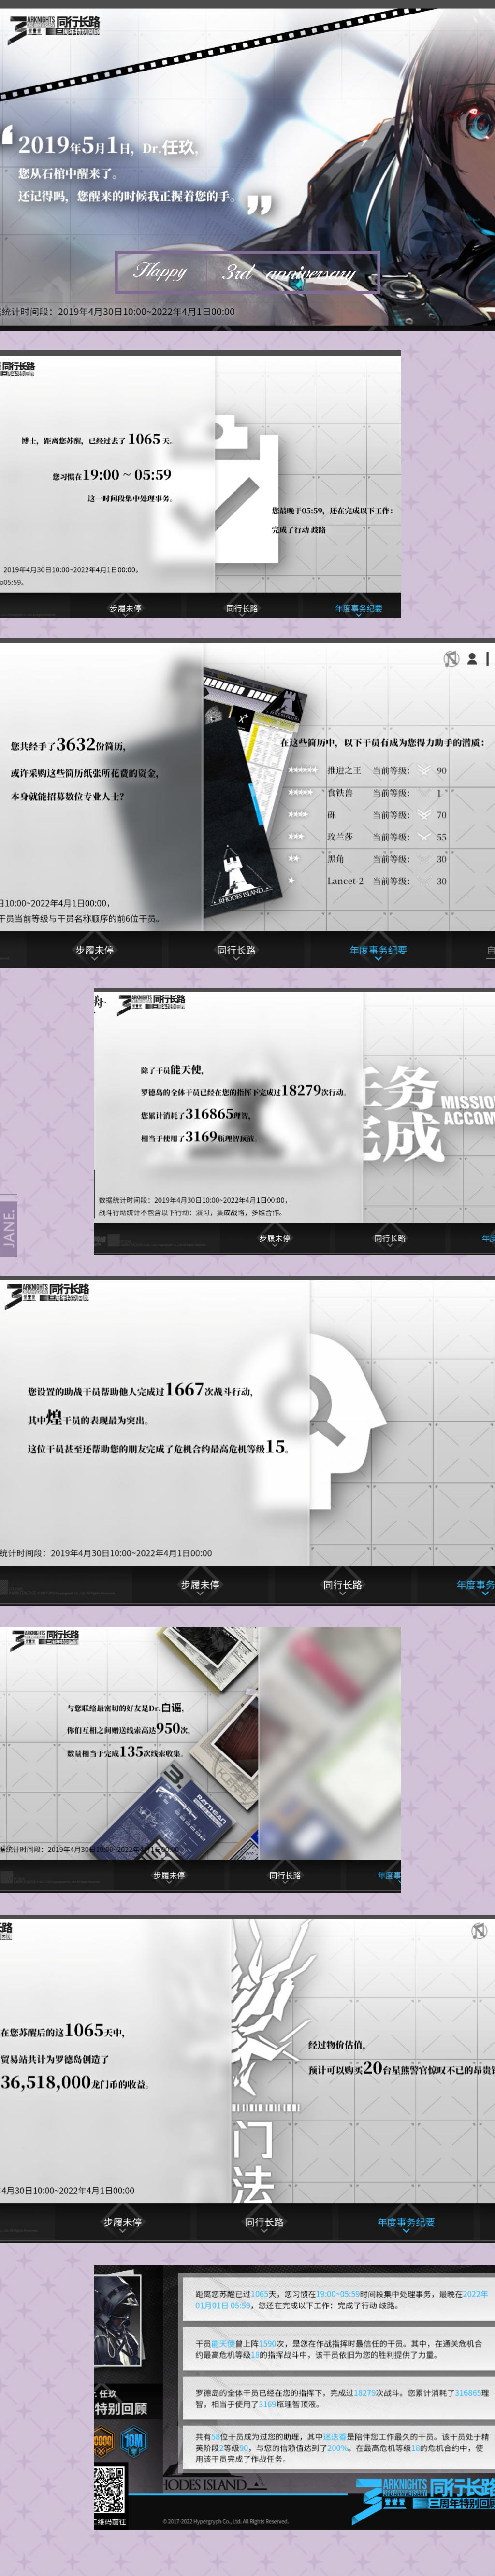Viewport: 495px width, 2576px height.
Task: Click the summary card starting 距离您苏醒已过1065天
Action: point(338,2300)
